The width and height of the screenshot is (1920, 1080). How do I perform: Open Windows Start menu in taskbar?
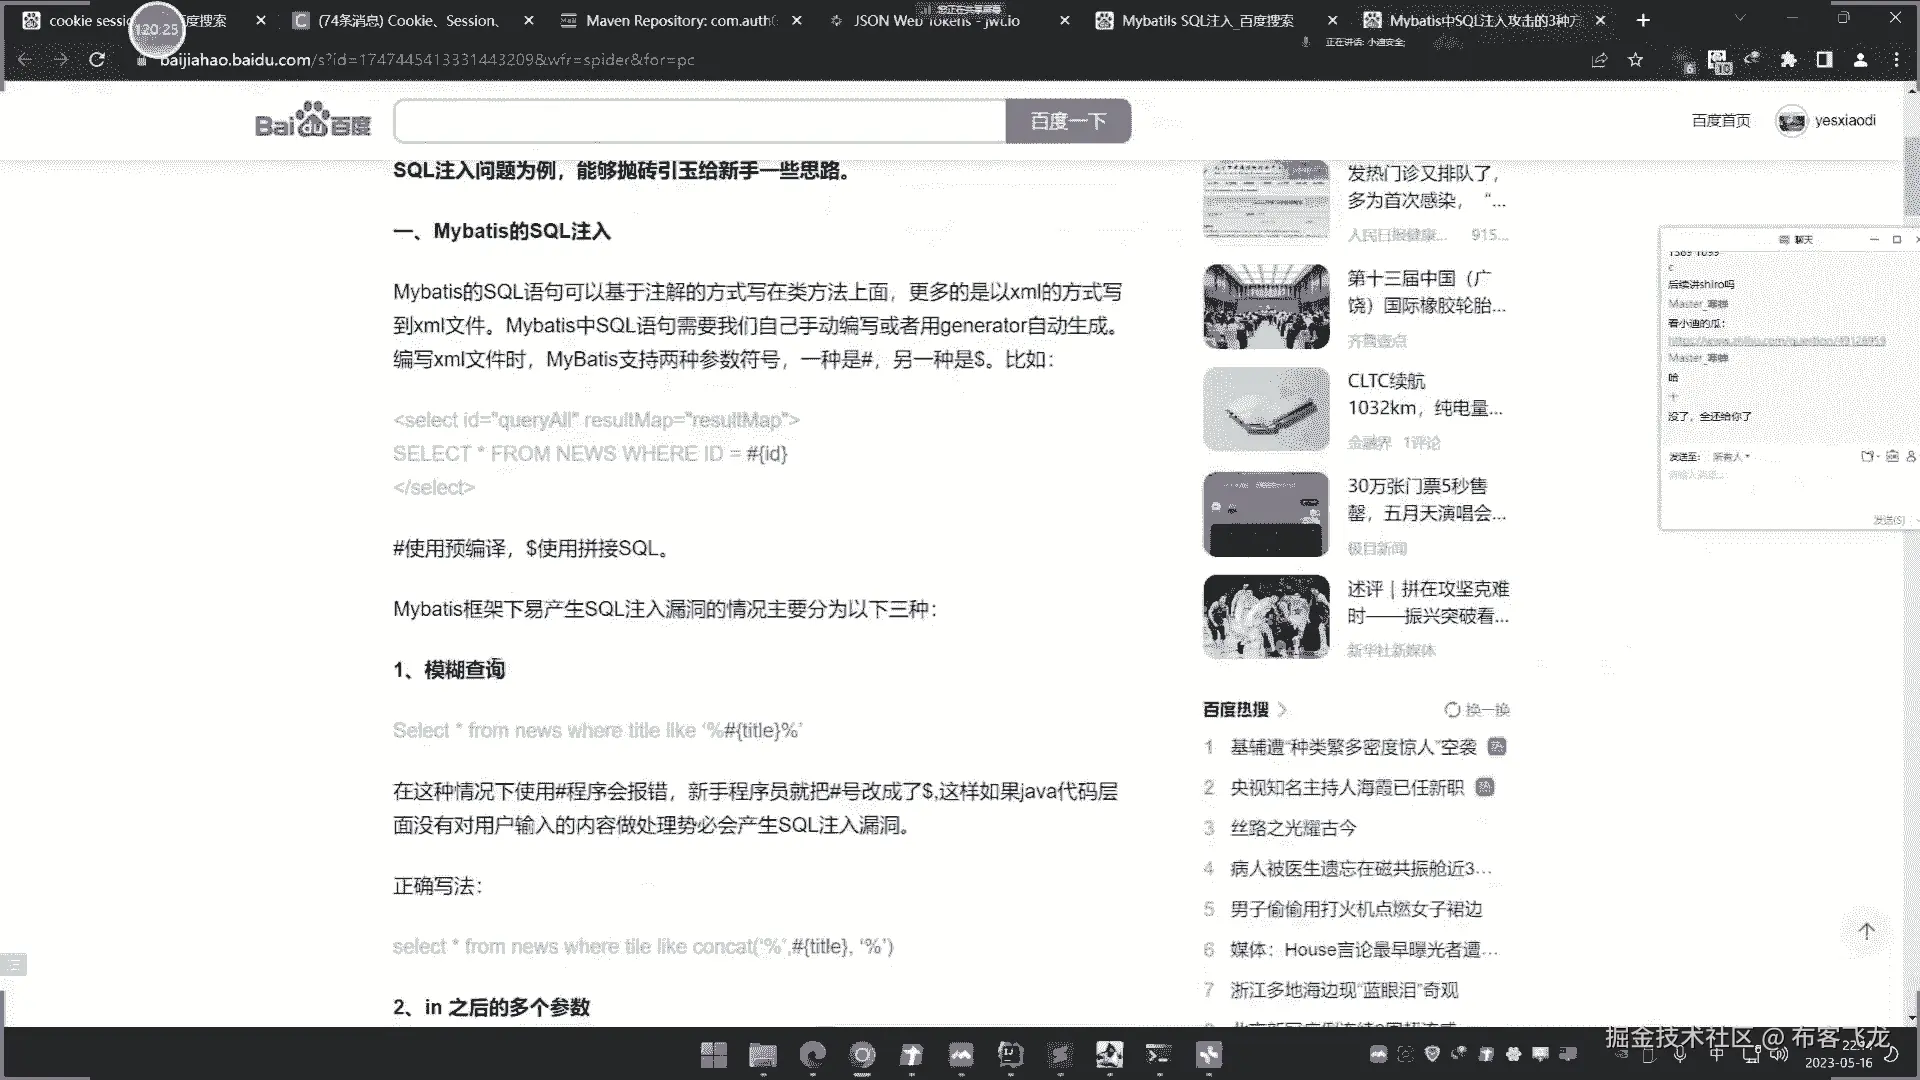coord(713,1054)
